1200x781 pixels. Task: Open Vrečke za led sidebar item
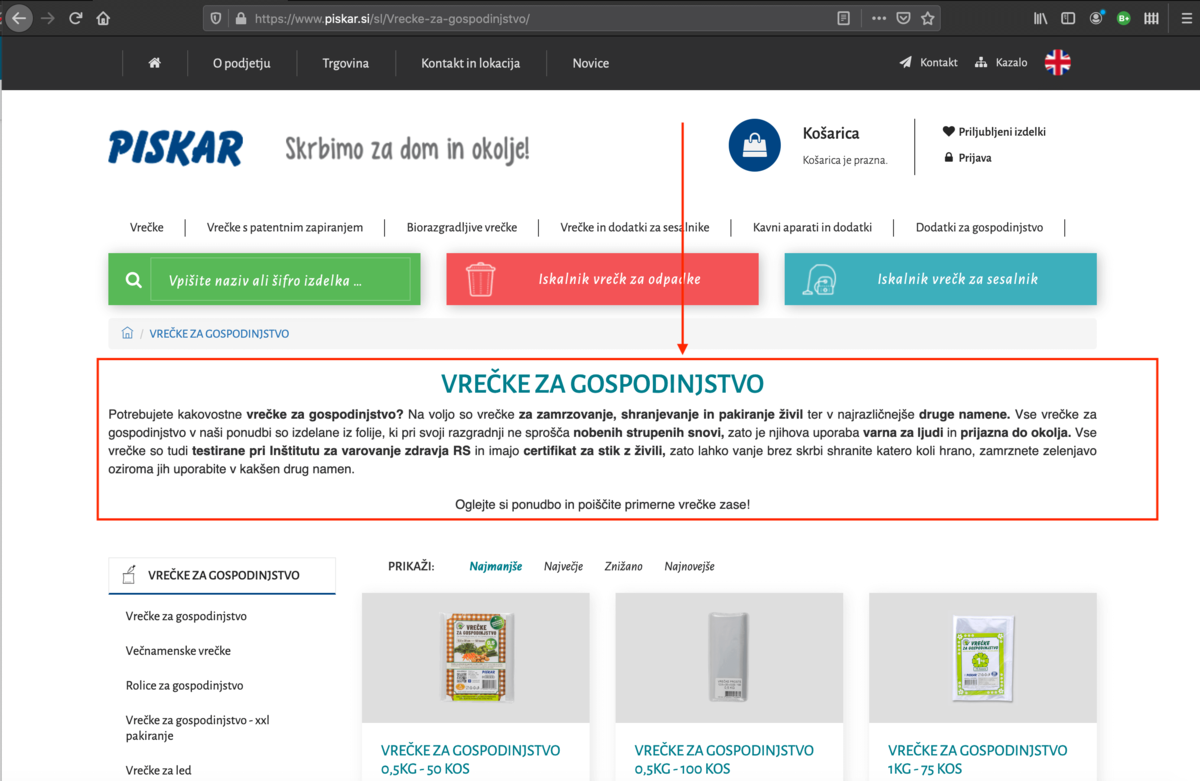(158, 770)
